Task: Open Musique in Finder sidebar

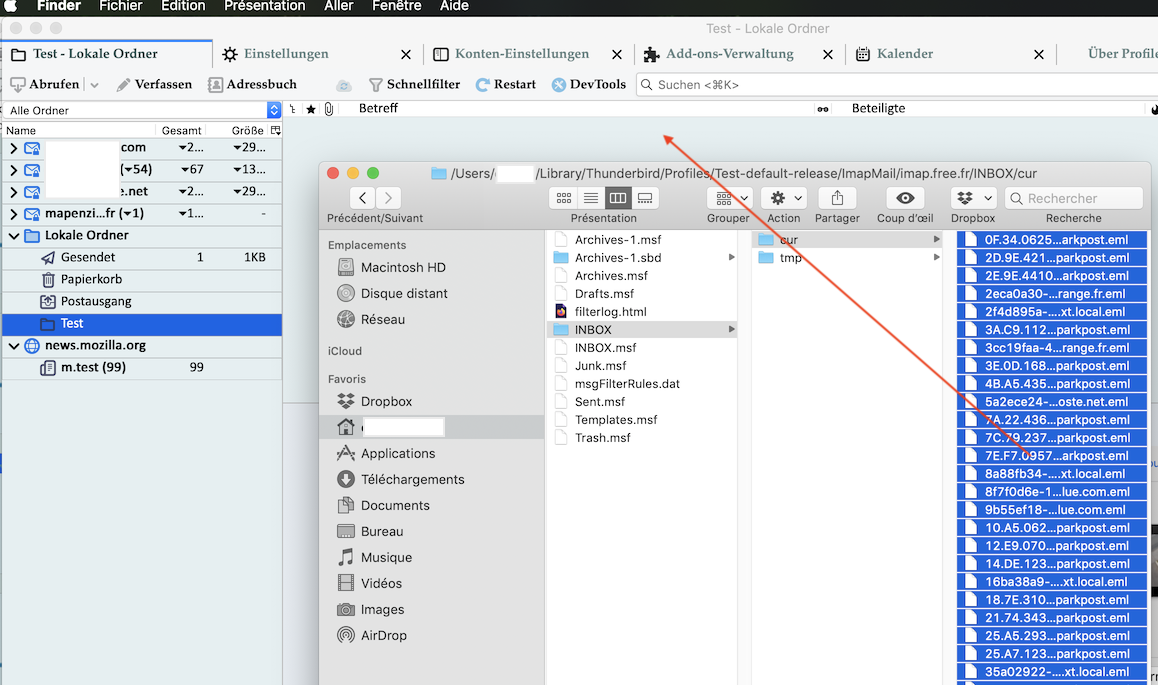Action: pyautogui.click(x=386, y=557)
